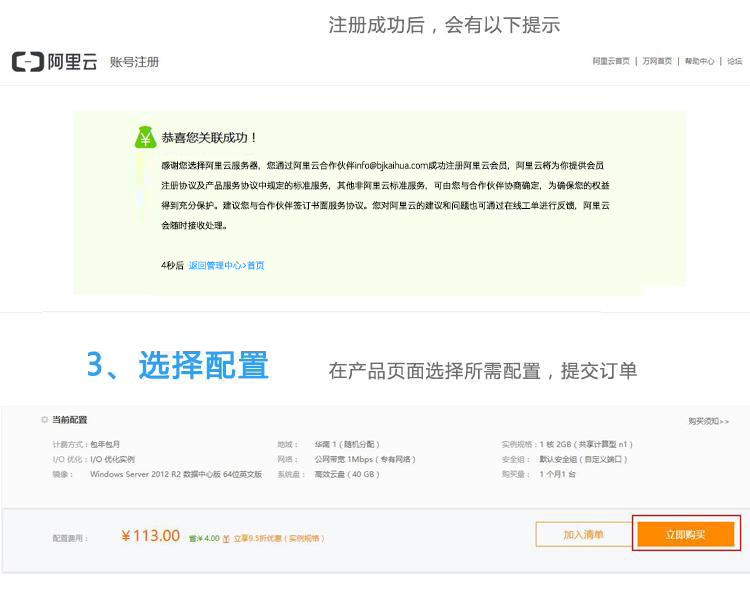This screenshot has height=609, width=750.
Task: Open the 万网首页 link
Action: point(657,61)
